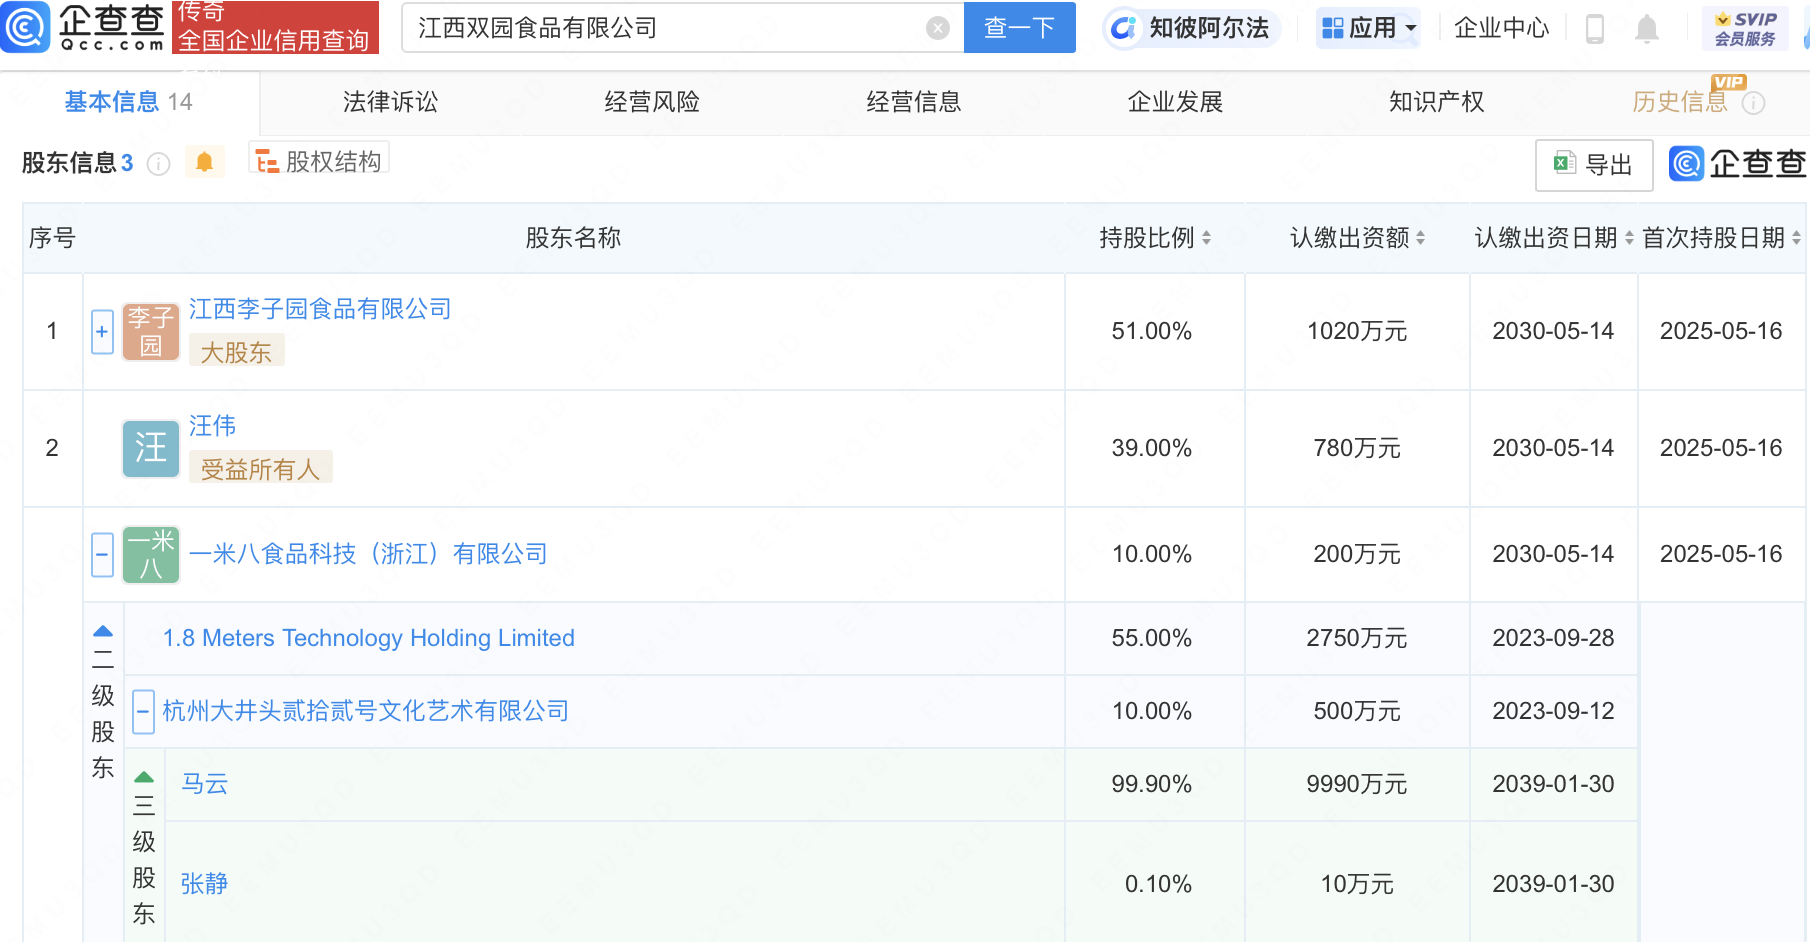Image resolution: width=1810 pixels, height=942 pixels.
Task: Switch to the 历史信息 VIP tab
Action: pos(1680,102)
